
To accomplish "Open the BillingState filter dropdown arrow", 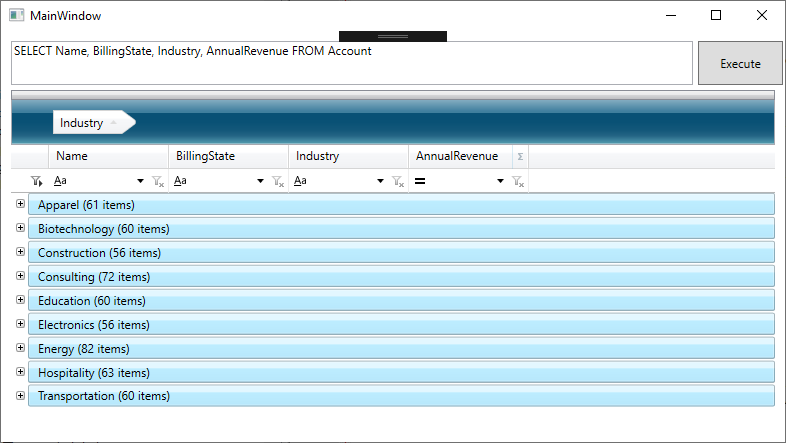I will click(260, 182).
